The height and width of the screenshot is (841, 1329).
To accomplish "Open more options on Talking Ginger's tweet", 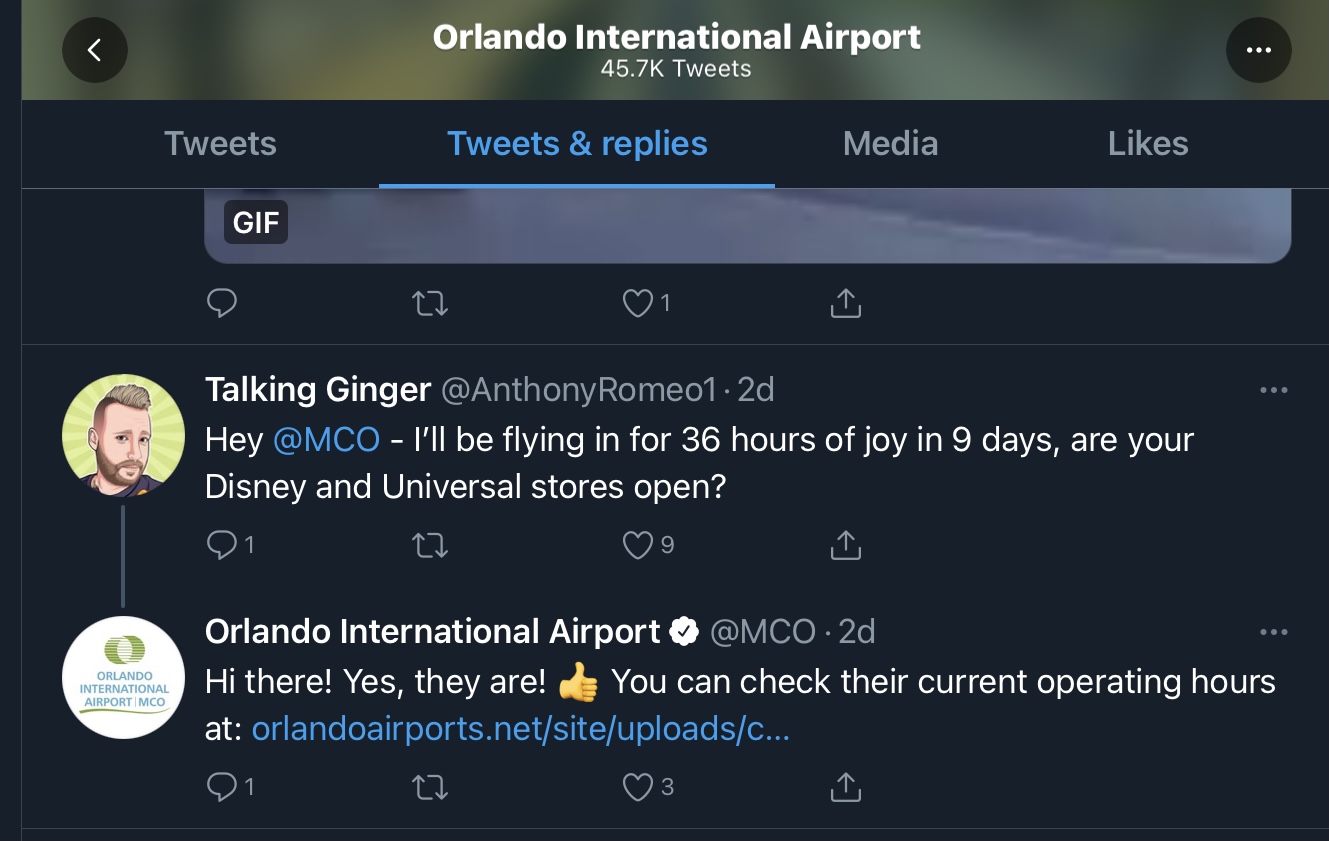I will pos(1273,390).
